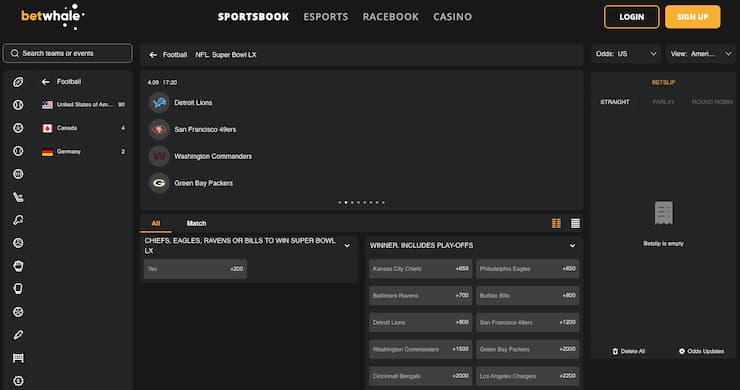
Task: Pick Los Angeles Chargers +2200 odds
Action: pyautogui.click(x=528, y=376)
